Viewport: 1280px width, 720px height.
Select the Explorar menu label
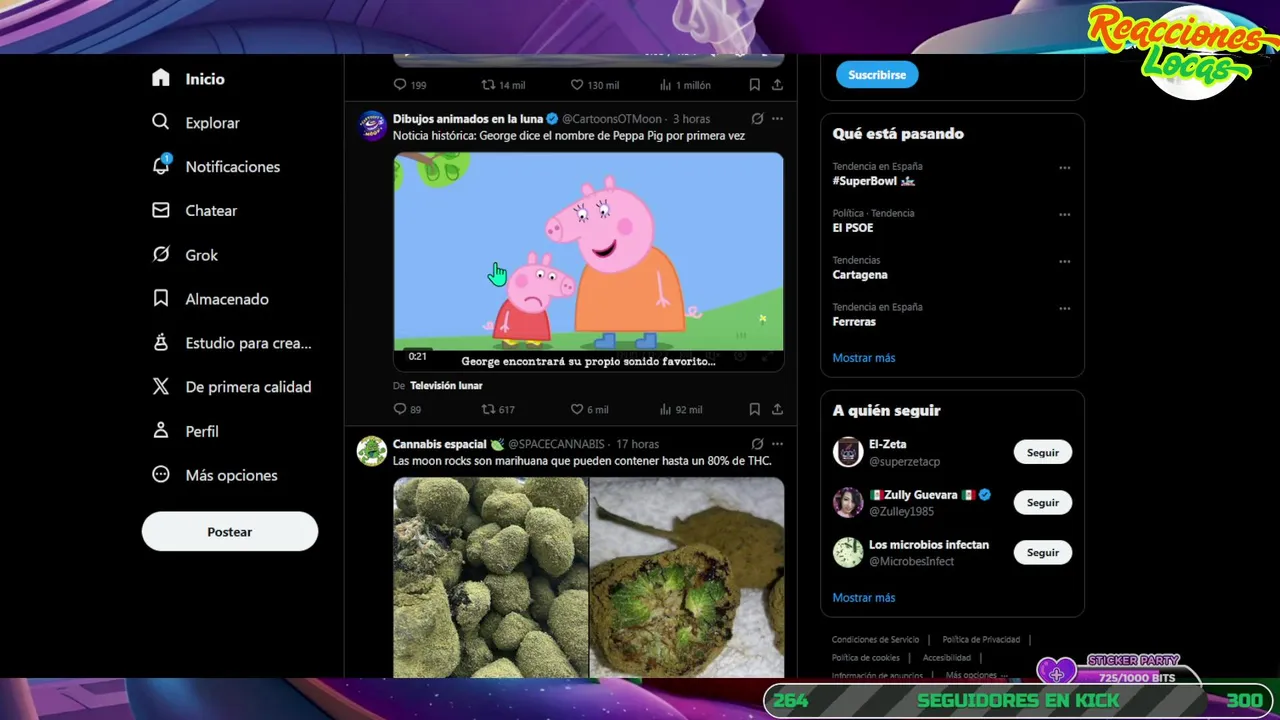point(212,123)
